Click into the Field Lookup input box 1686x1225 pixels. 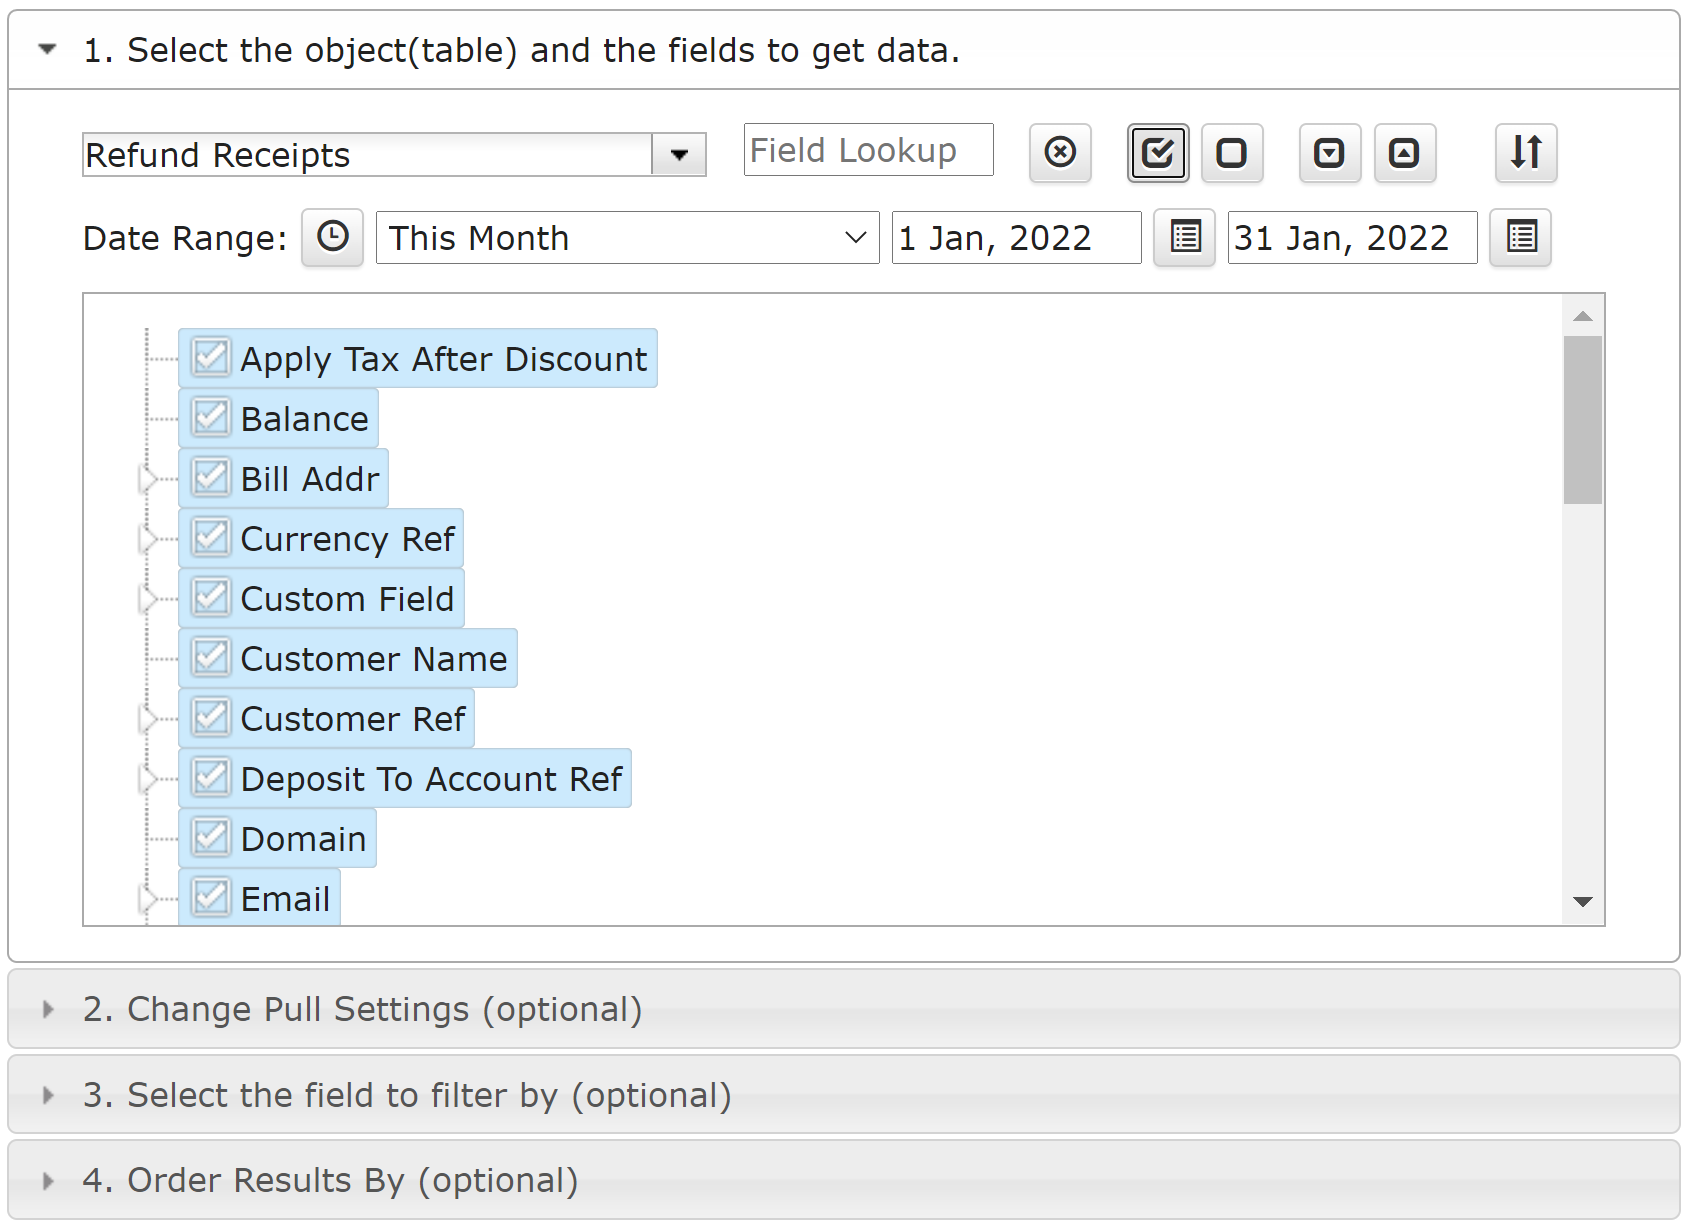(868, 150)
